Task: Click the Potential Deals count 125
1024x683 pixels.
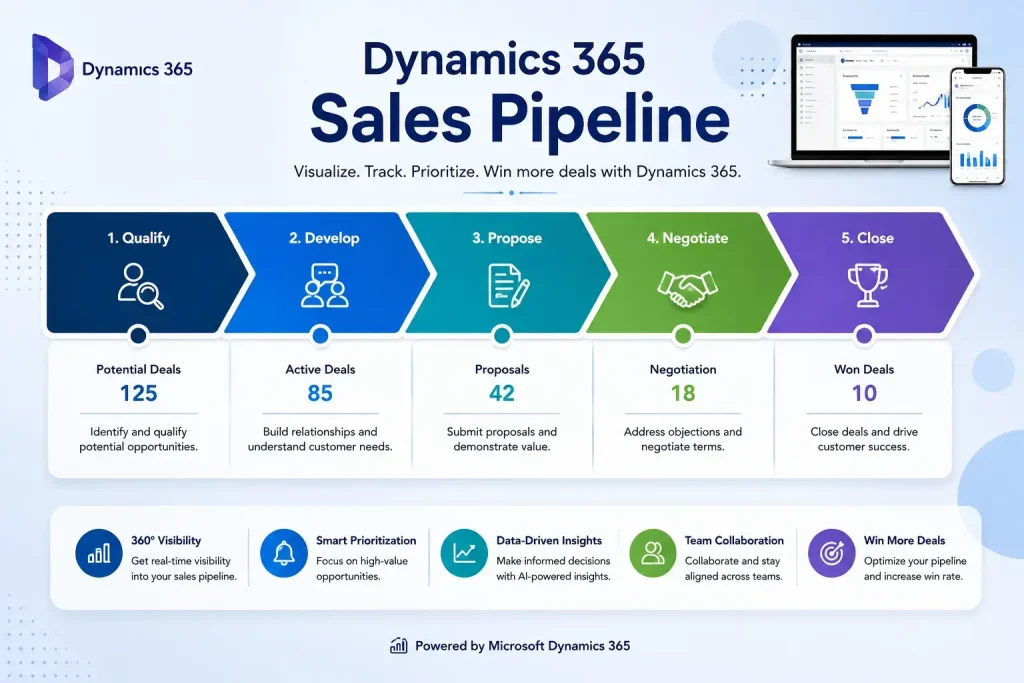Action: click(138, 393)
